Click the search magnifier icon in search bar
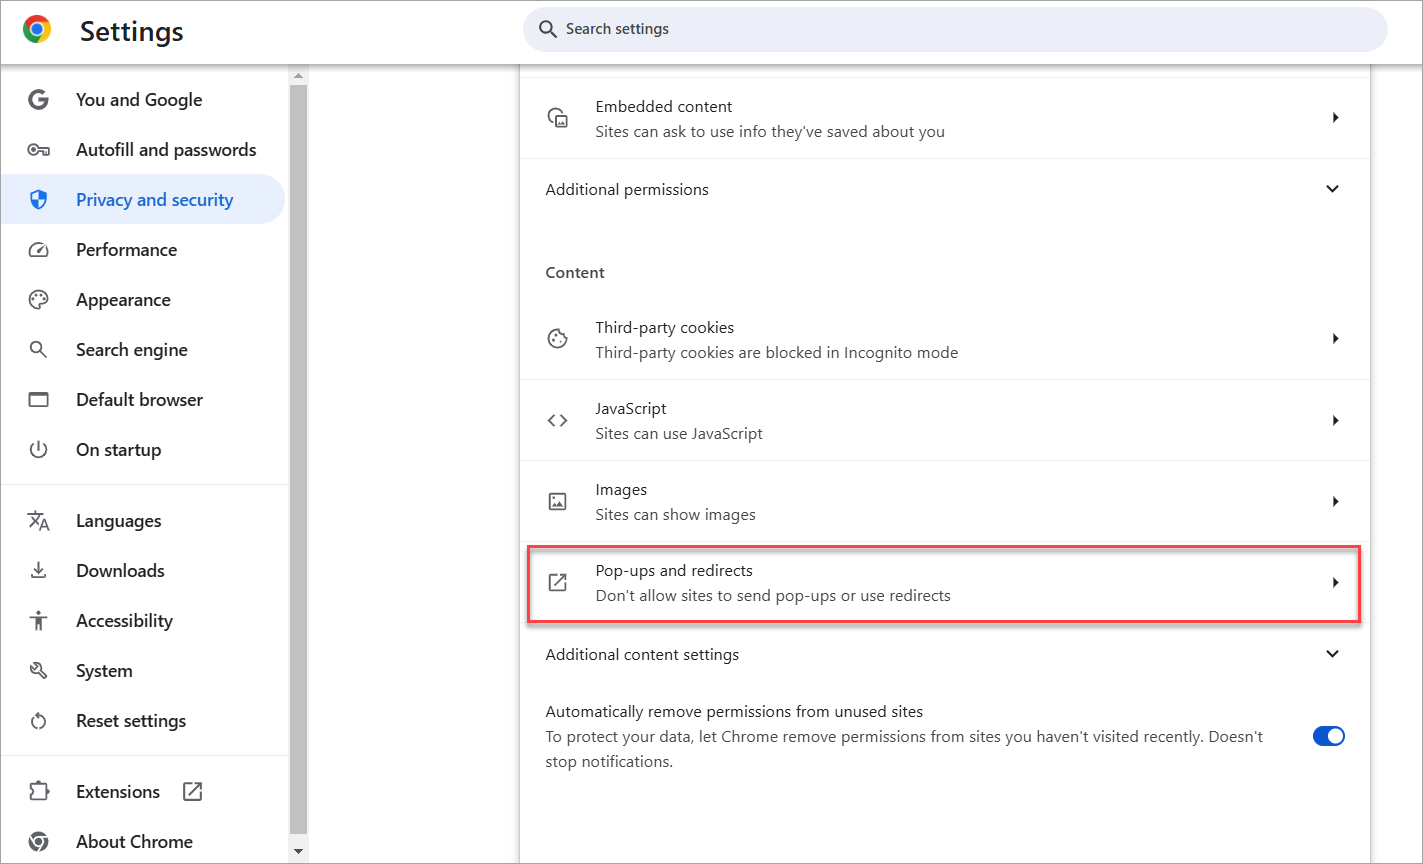The width and height of the screenshot is (1423, 864). point(547,29)
